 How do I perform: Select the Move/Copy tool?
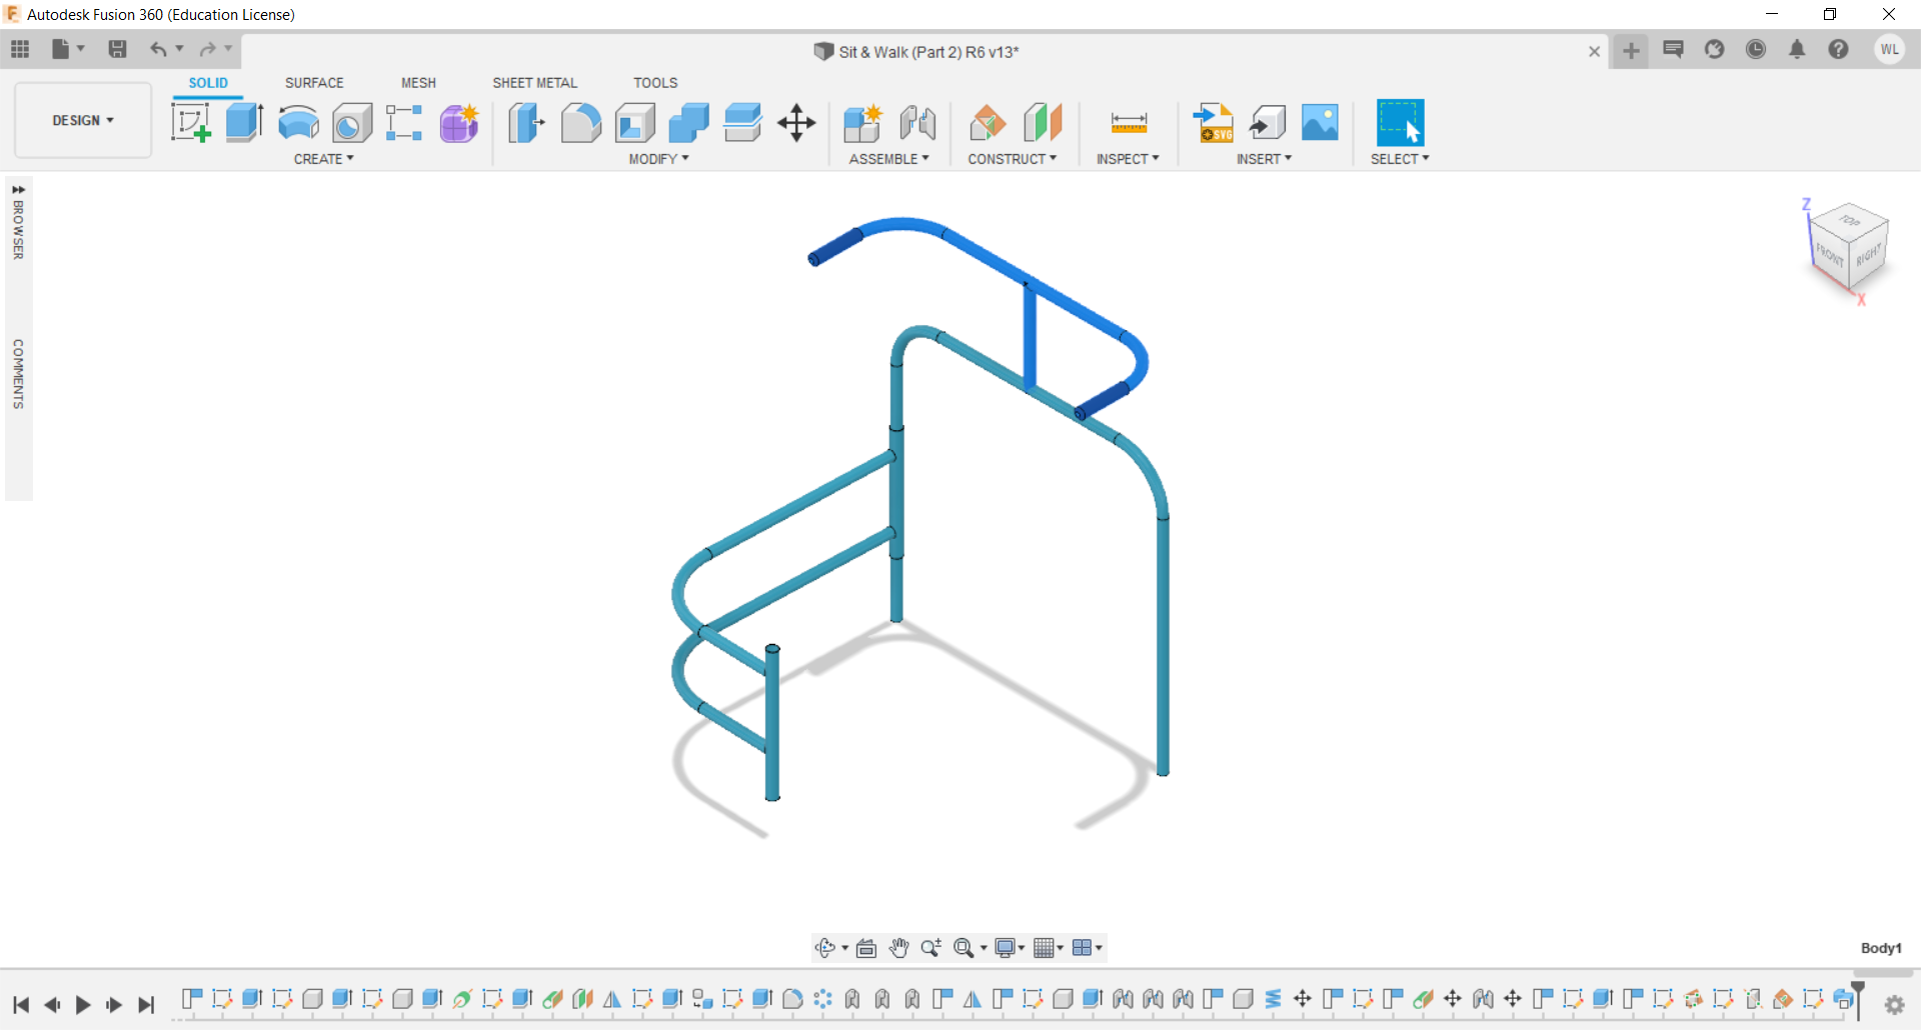point(796,122)
